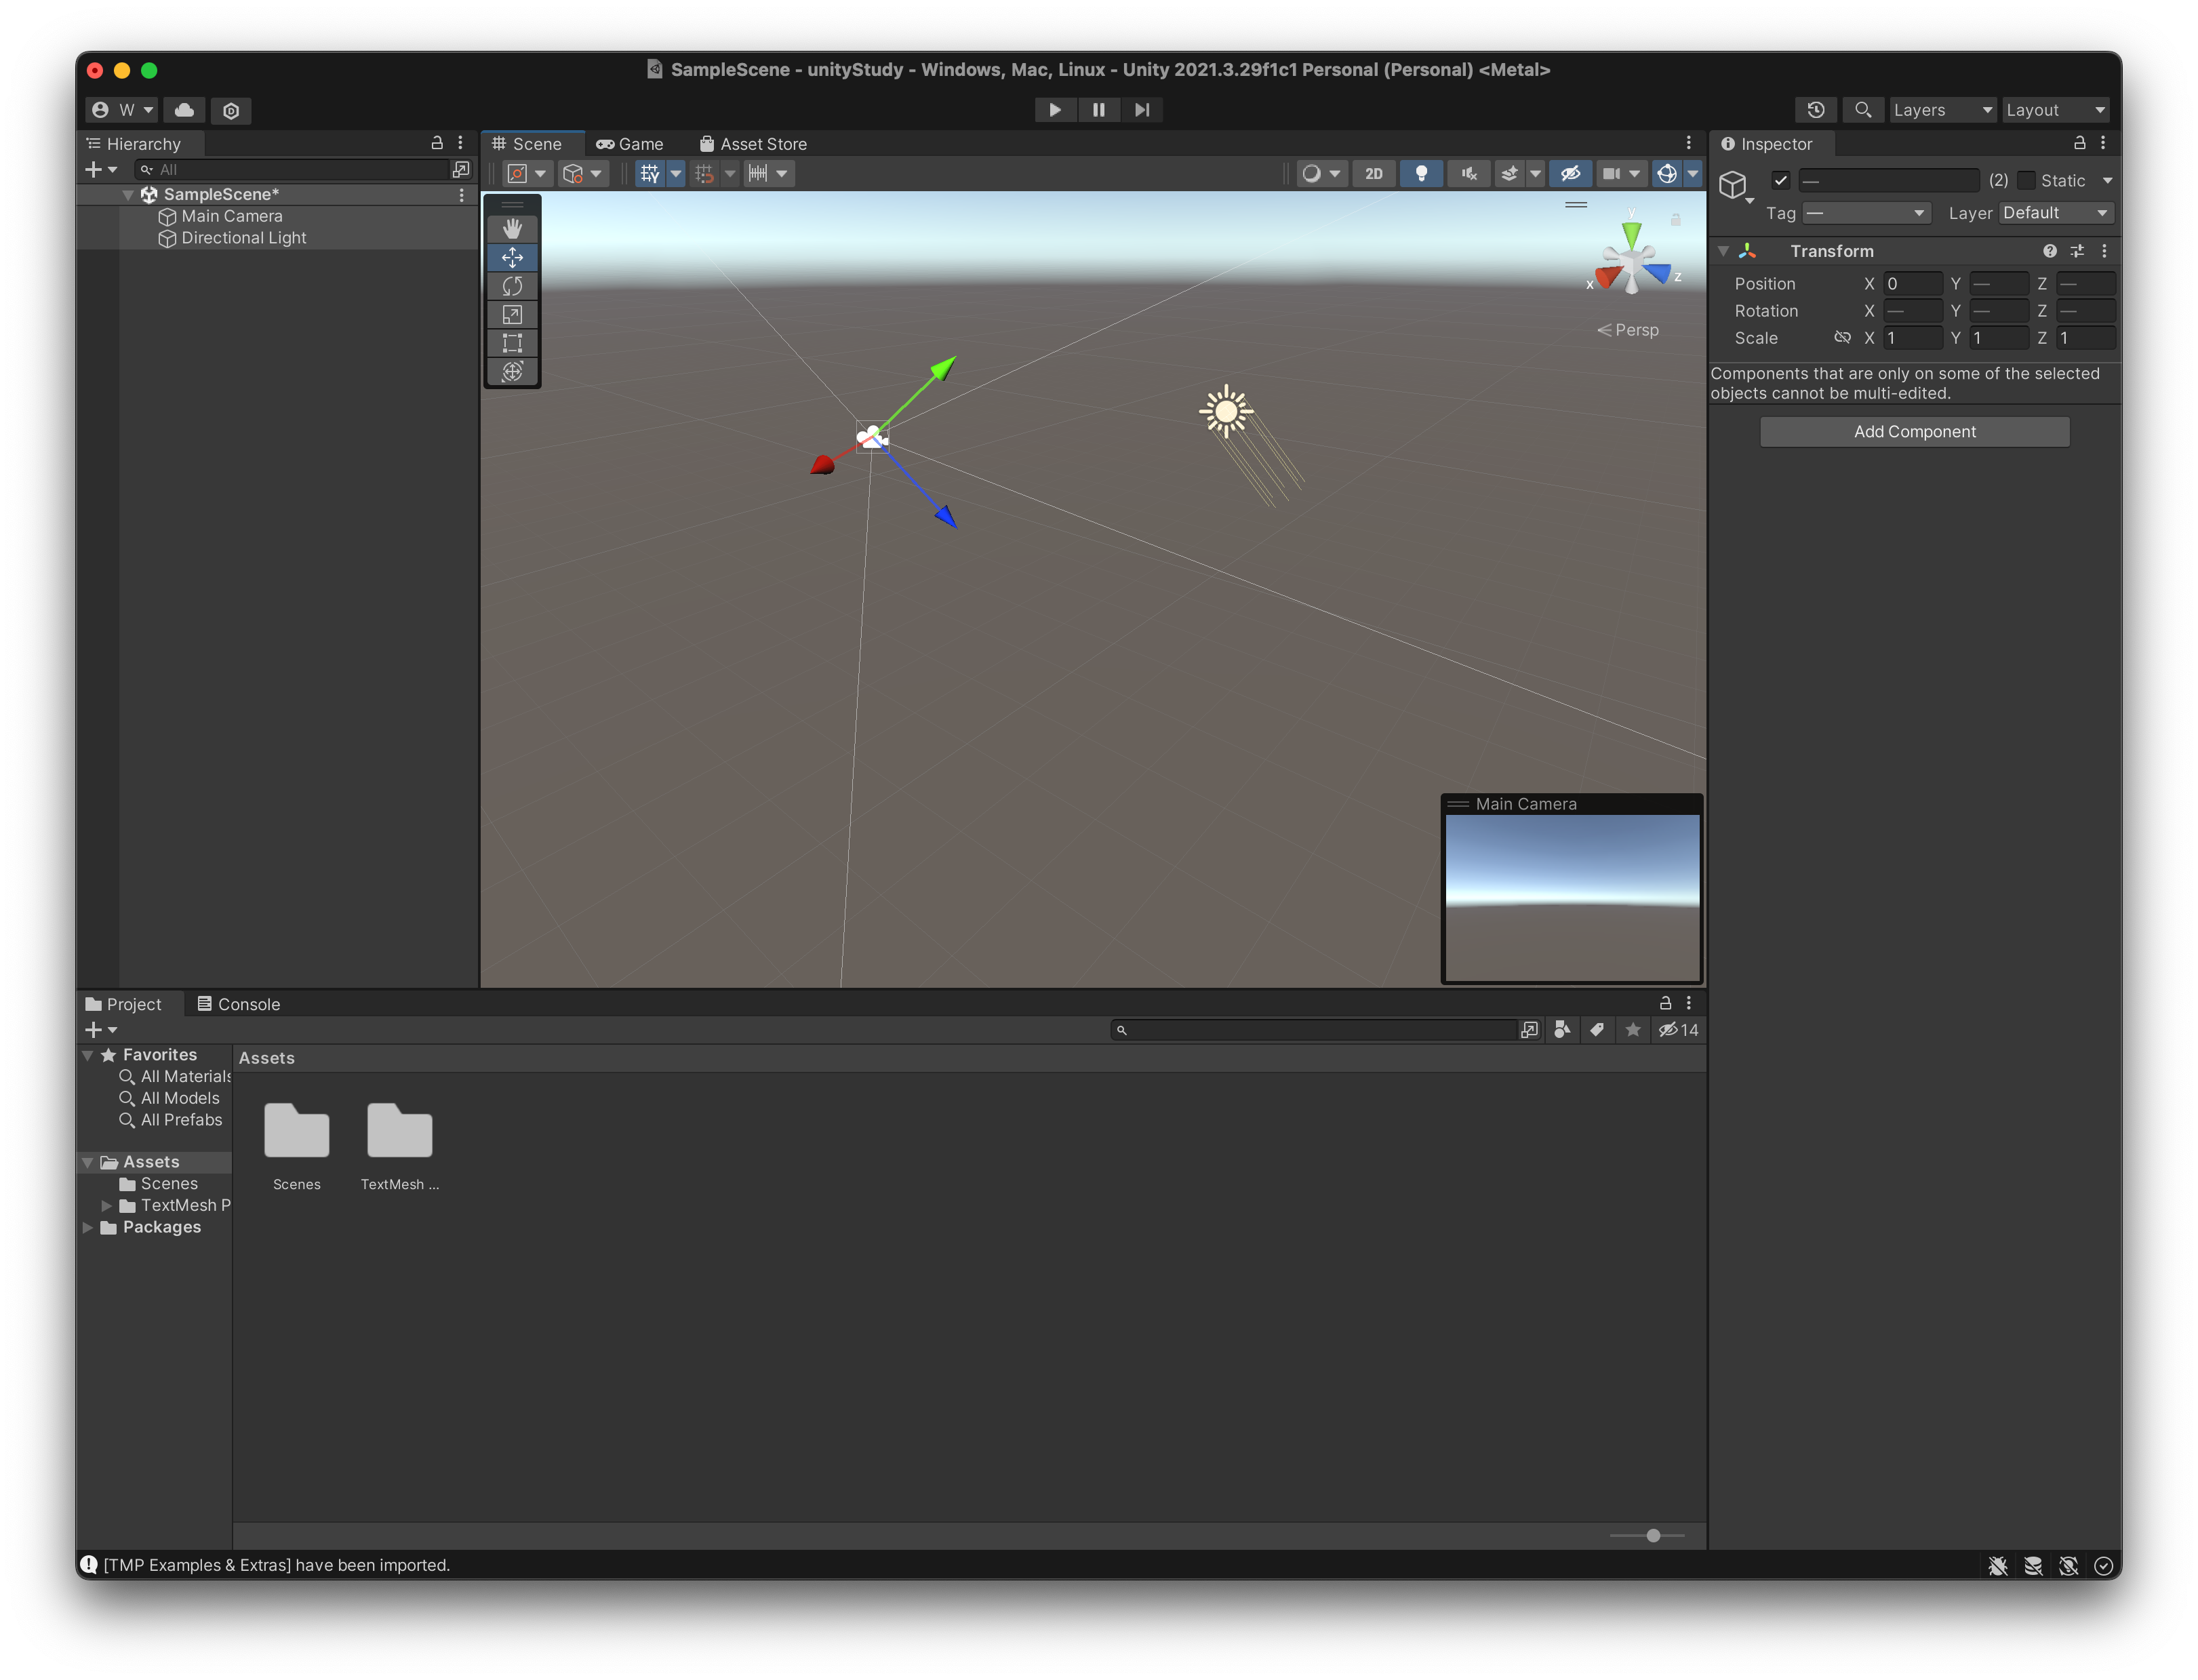Toggle Hierarchy panel lock

pyautogui.click(x=437, y=143)
